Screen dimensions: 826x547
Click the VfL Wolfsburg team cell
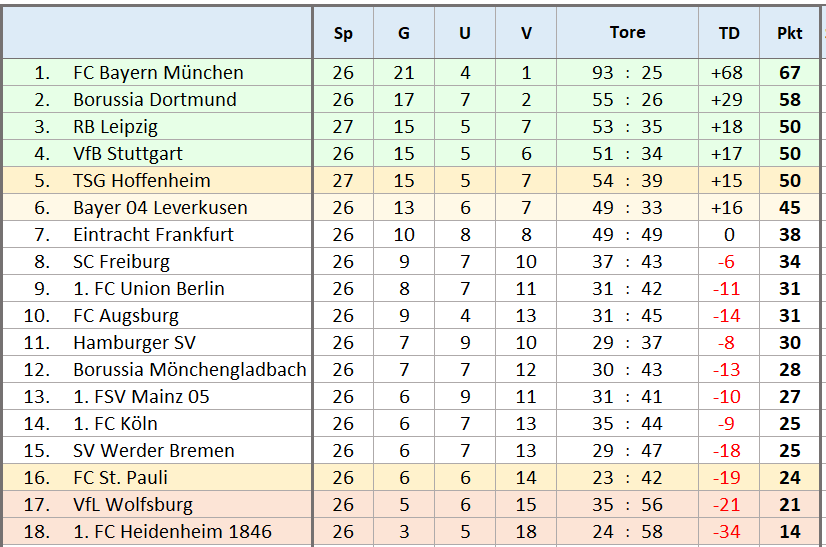(x=133, y=505)
